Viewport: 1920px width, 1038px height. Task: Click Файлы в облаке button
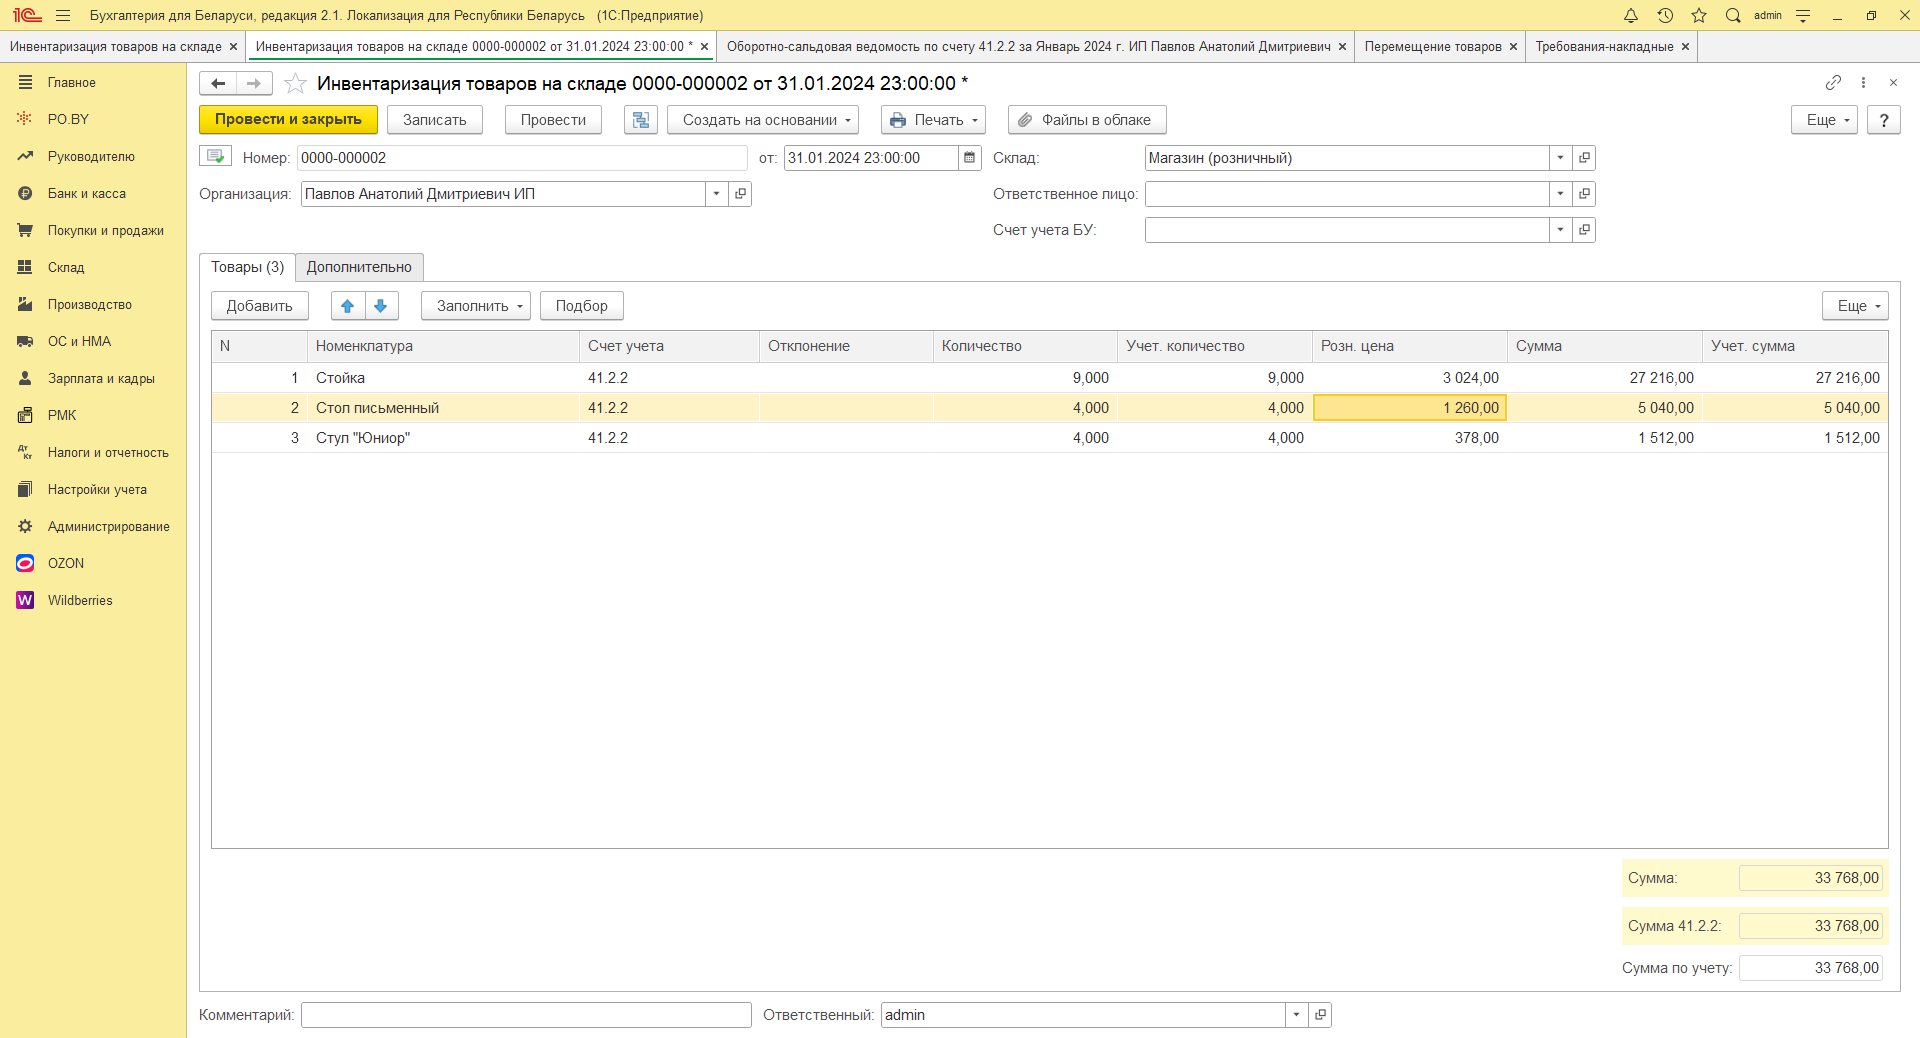(x=1087, y=120)
